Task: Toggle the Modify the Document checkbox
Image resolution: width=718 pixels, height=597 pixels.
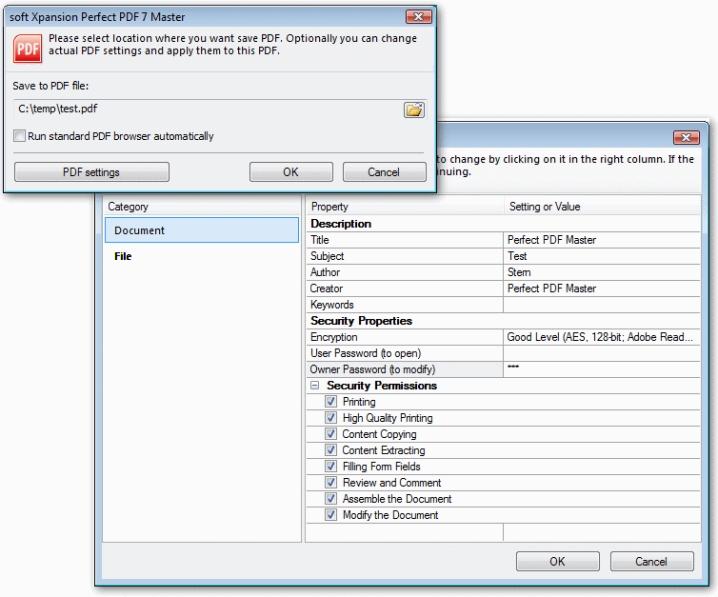Action: click(330, 515)
